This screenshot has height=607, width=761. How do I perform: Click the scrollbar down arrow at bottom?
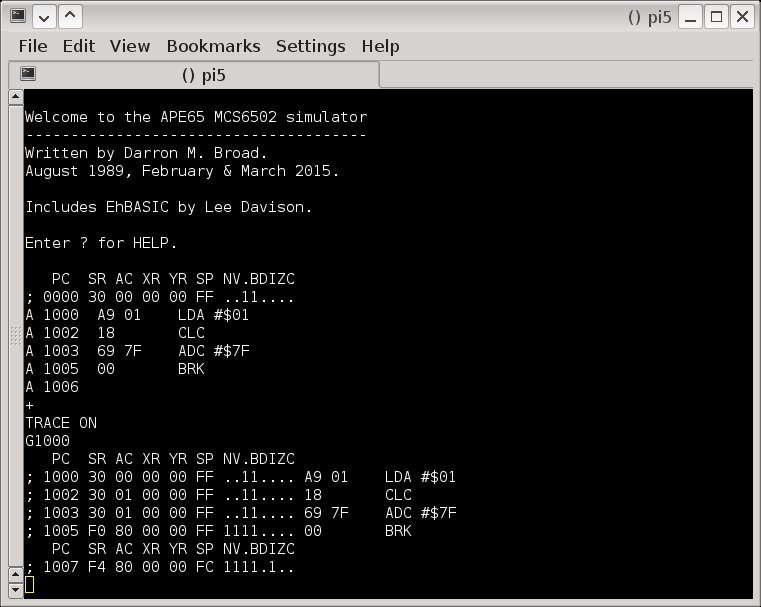click(16, 590)
